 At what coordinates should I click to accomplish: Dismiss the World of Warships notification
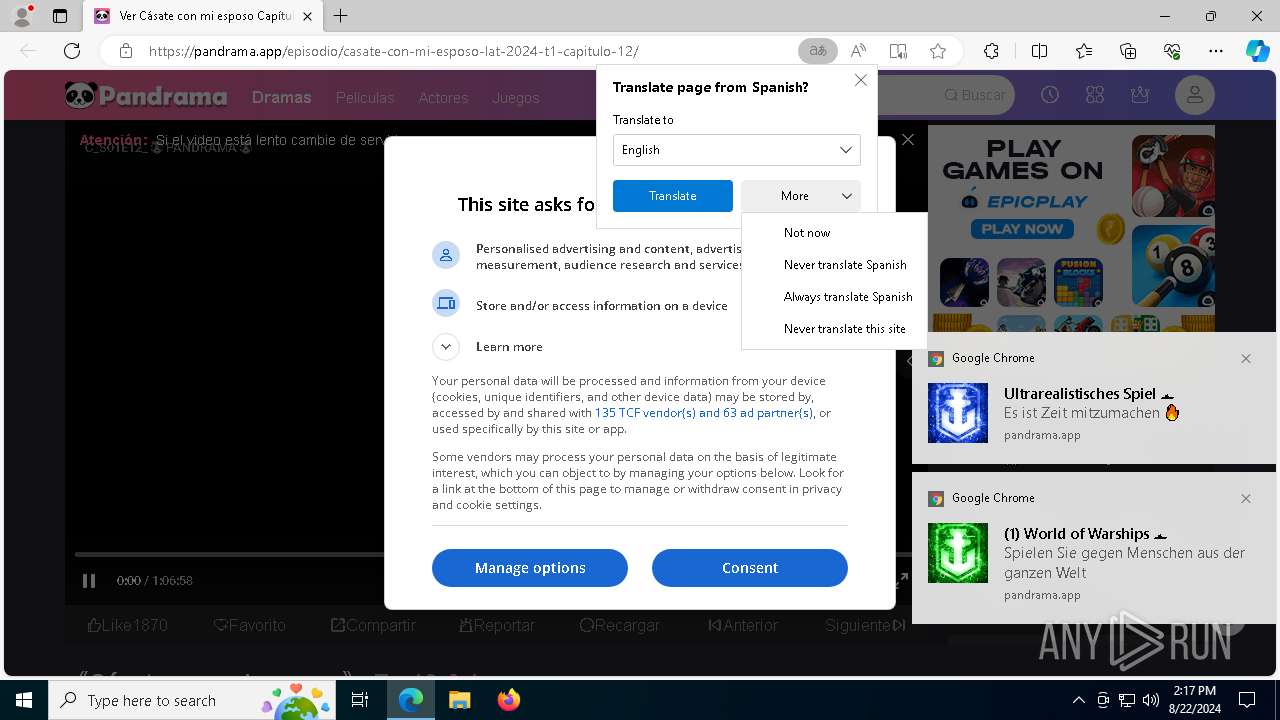1246,498
